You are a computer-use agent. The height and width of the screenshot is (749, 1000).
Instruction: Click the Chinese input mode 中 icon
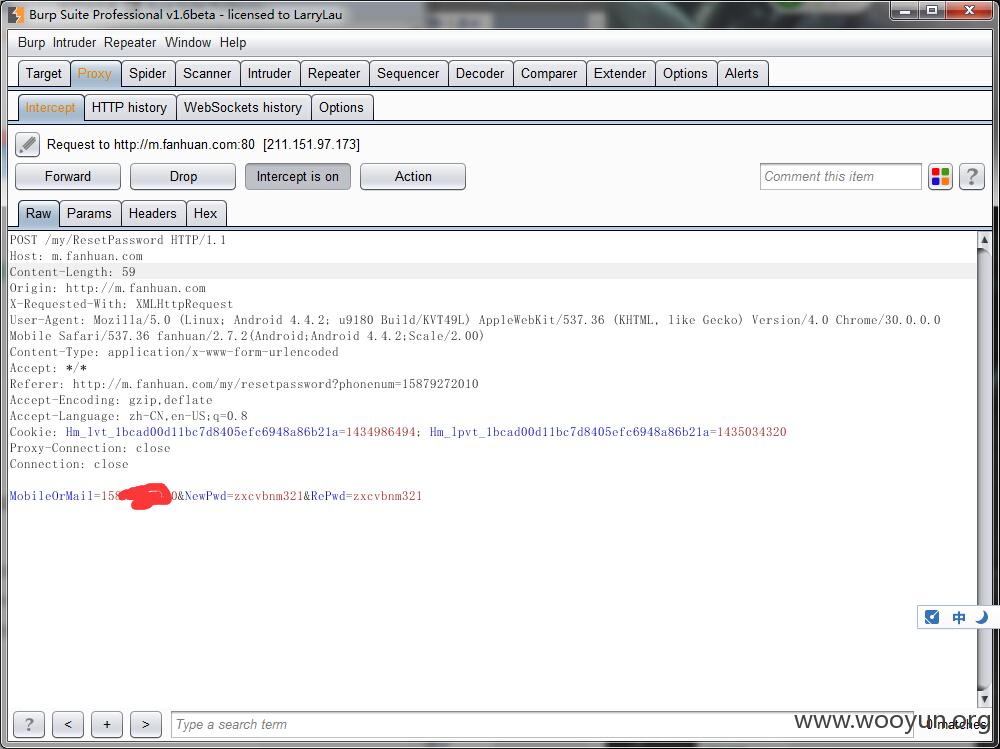pyautogui.click(x=959, y=617)
